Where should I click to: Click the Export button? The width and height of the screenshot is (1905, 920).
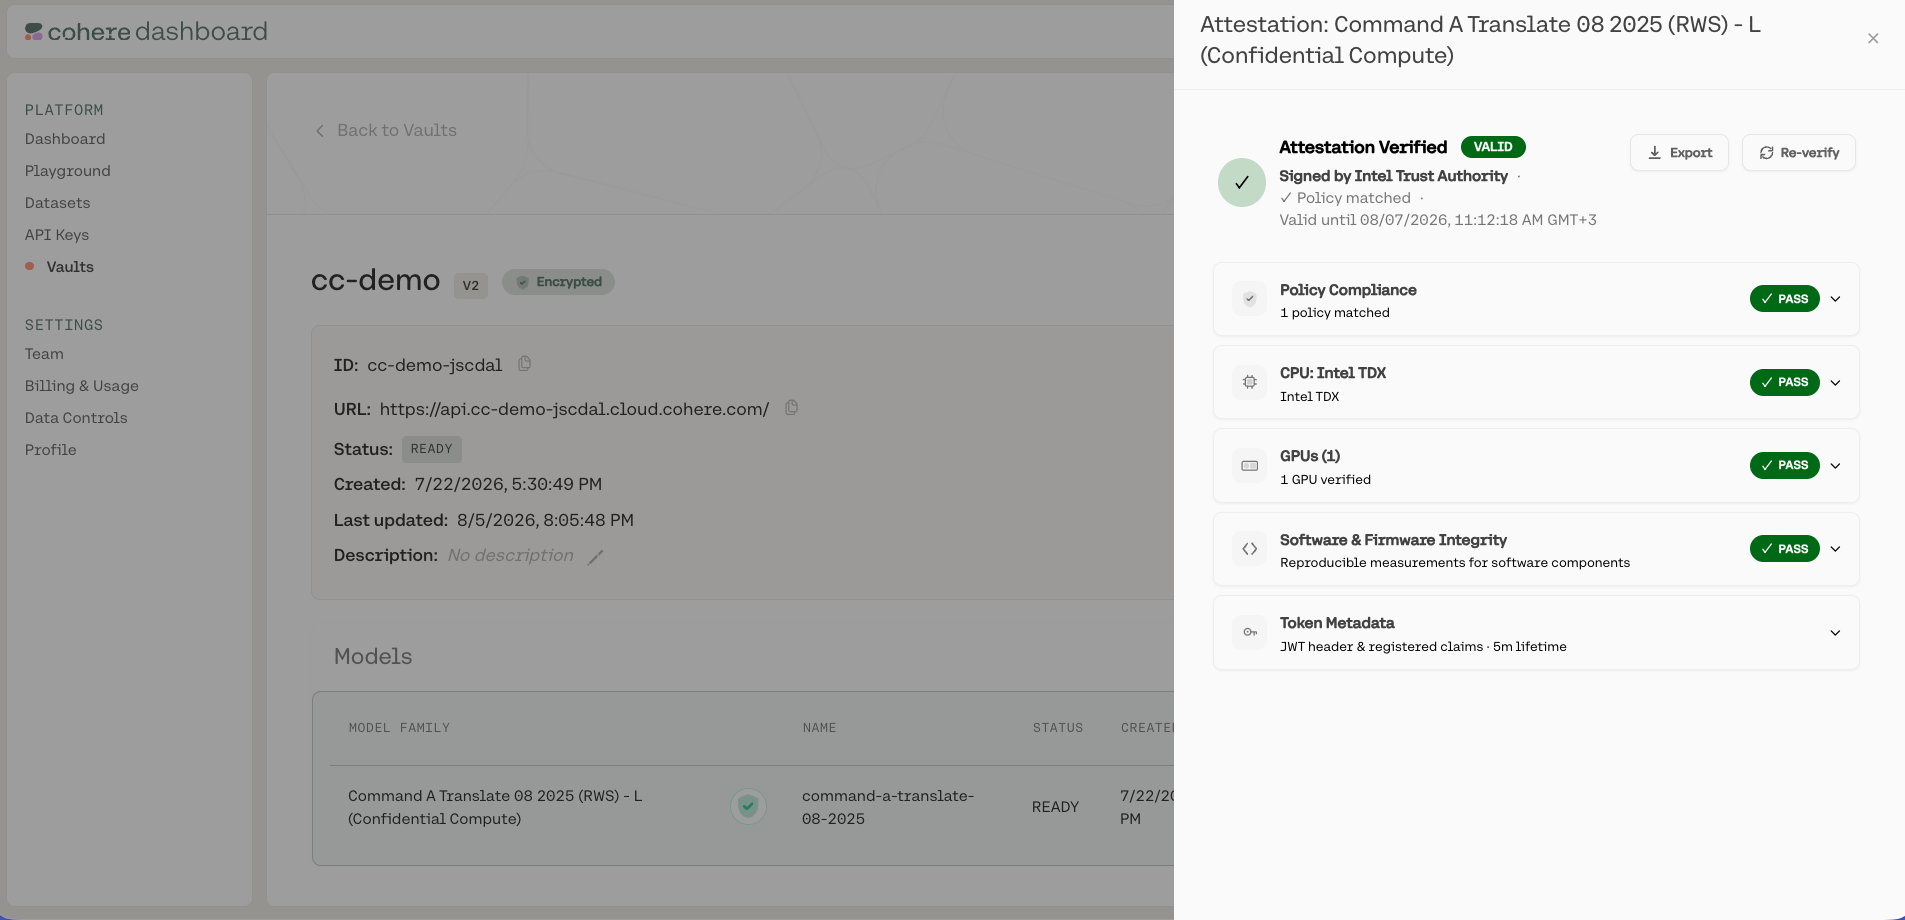(x=1679, y=153)
